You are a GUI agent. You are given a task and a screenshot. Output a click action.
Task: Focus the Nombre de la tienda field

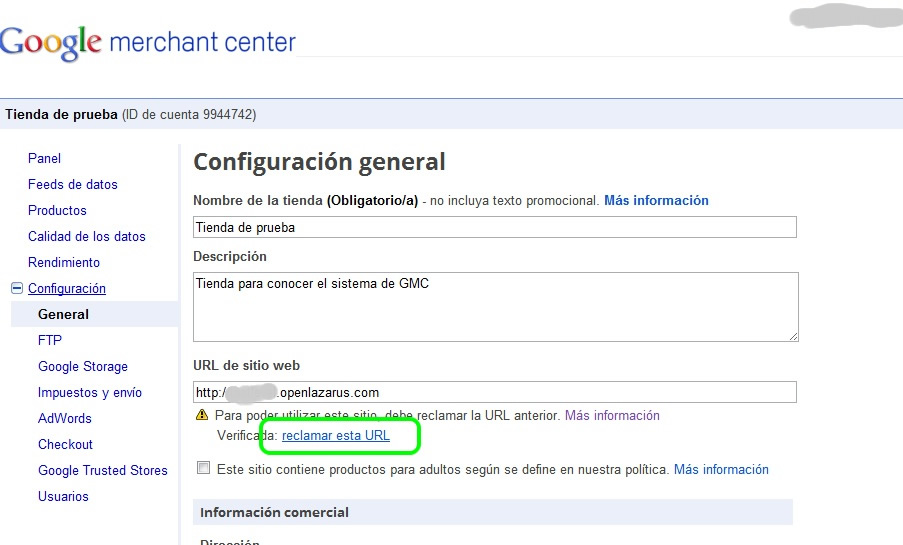pyautogui.click(x=495, y=227)
